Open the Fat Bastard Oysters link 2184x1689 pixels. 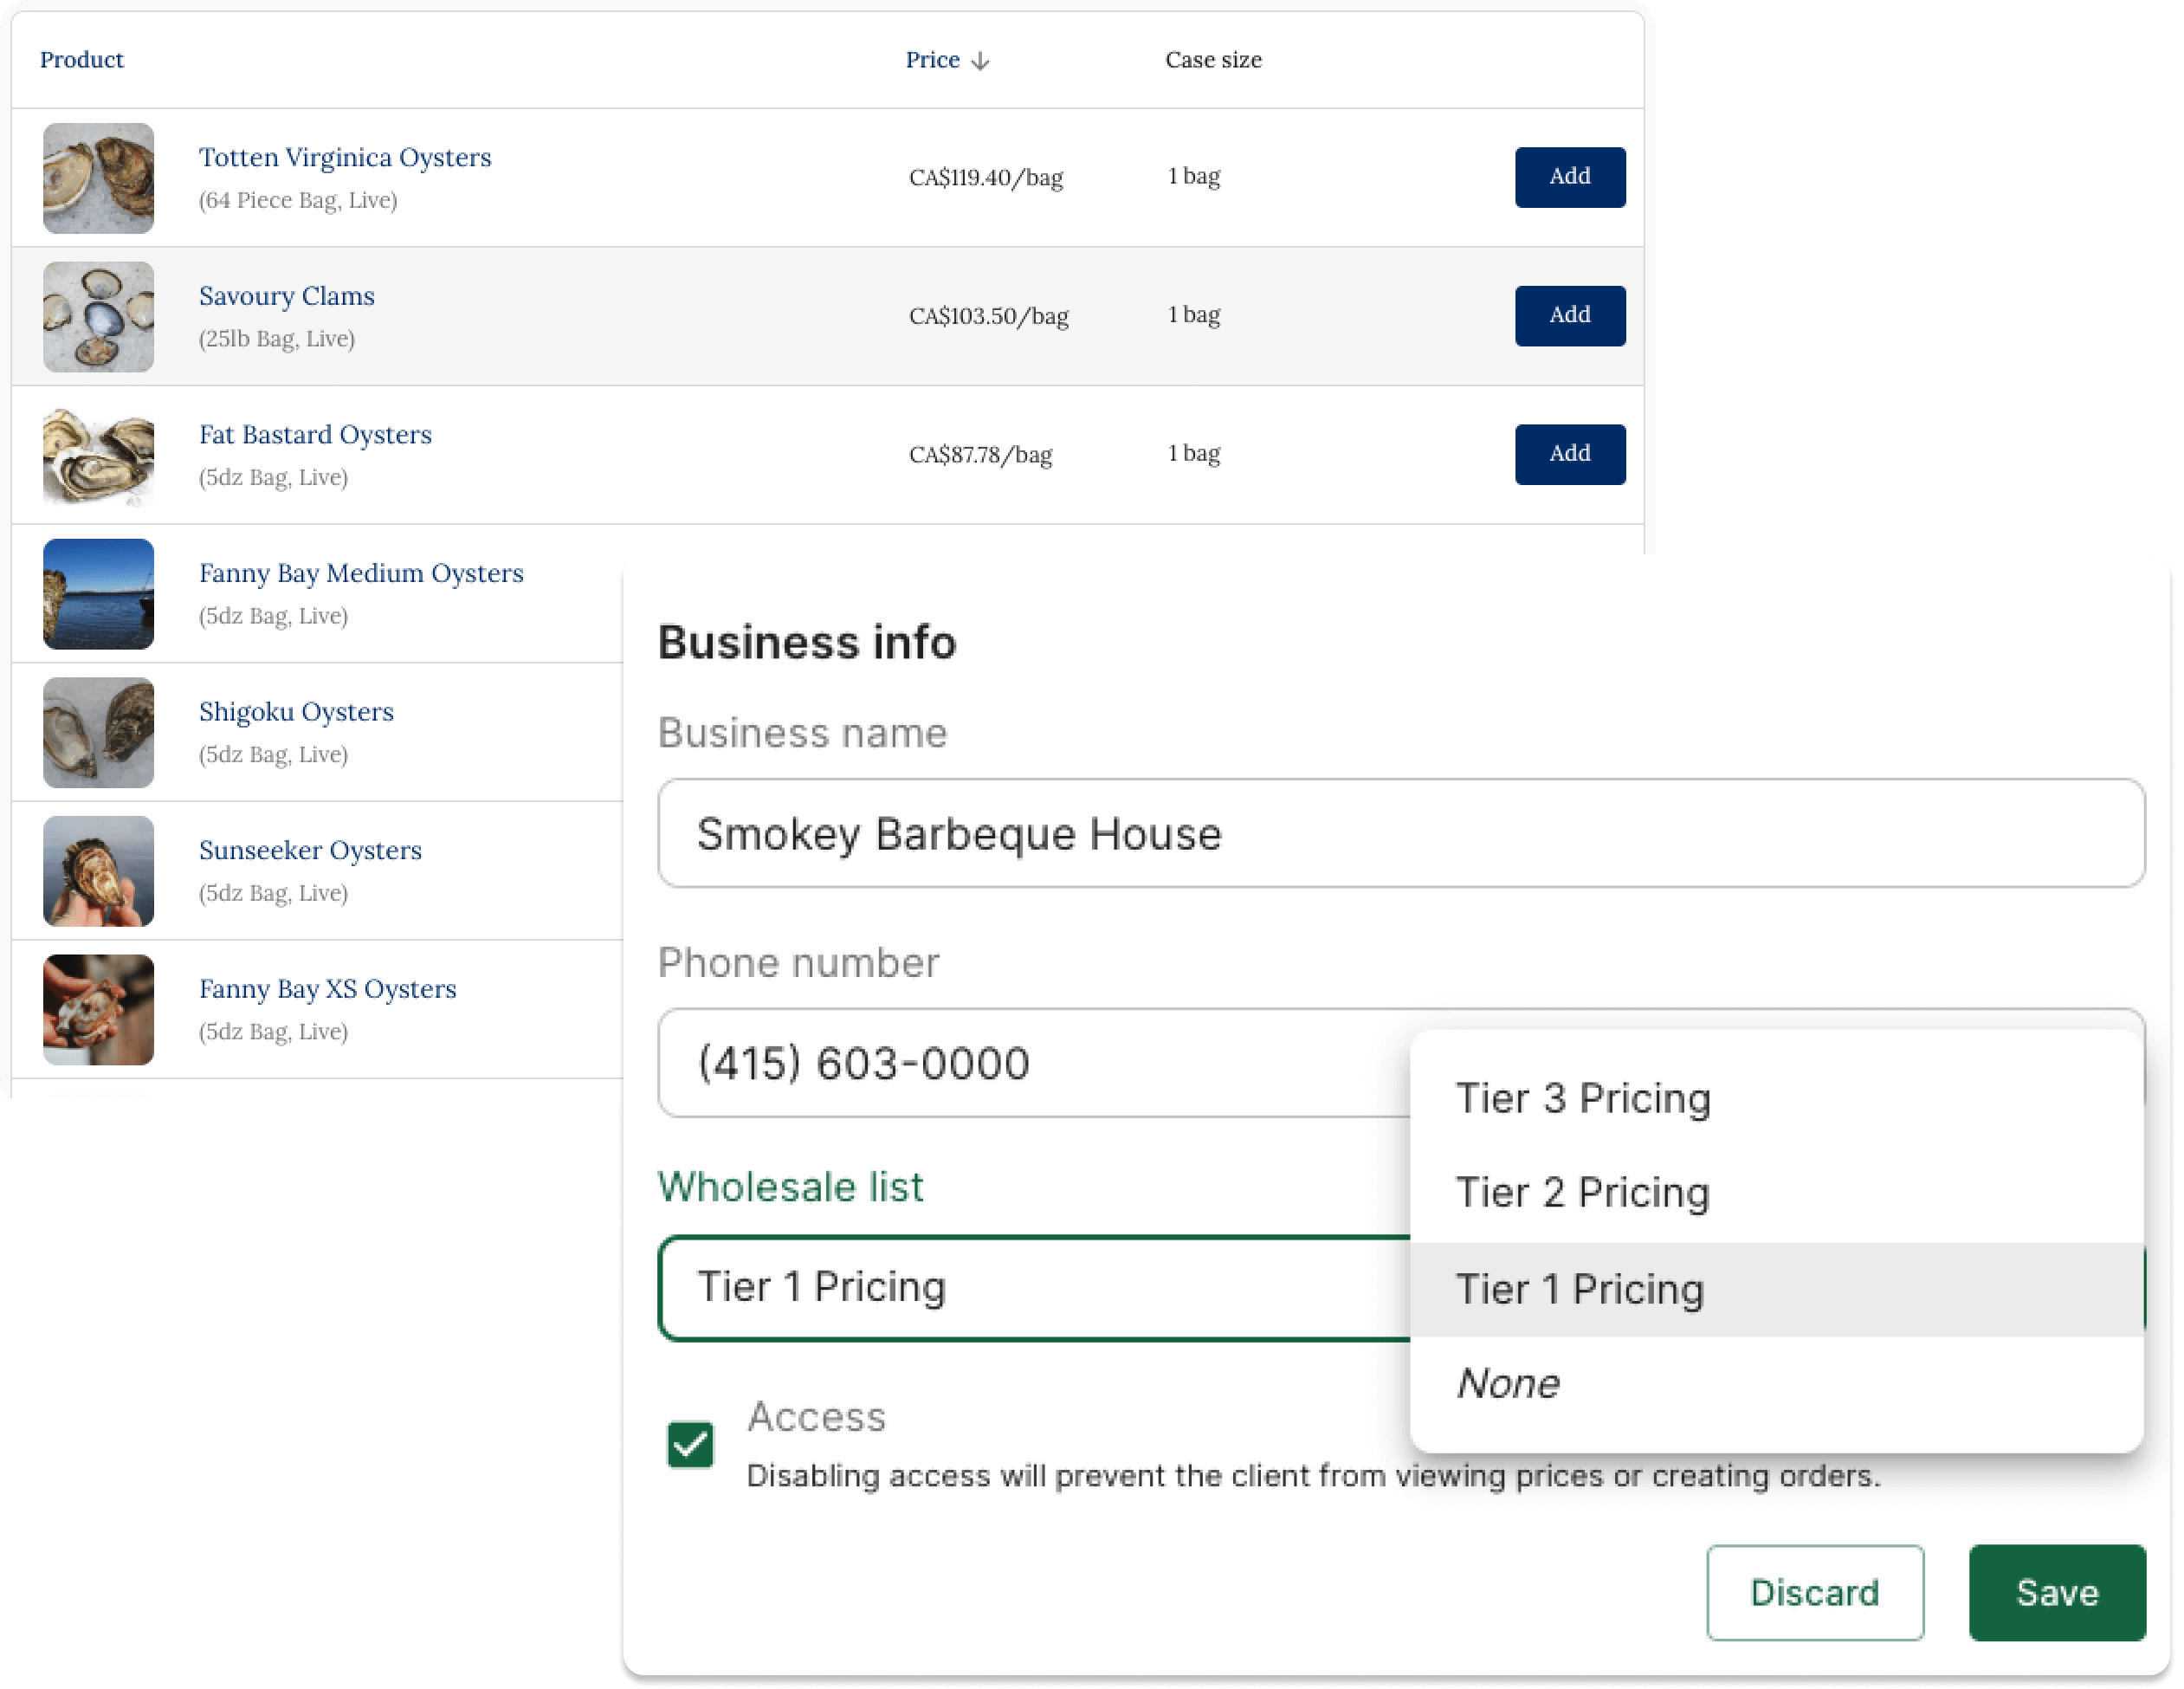315,434
